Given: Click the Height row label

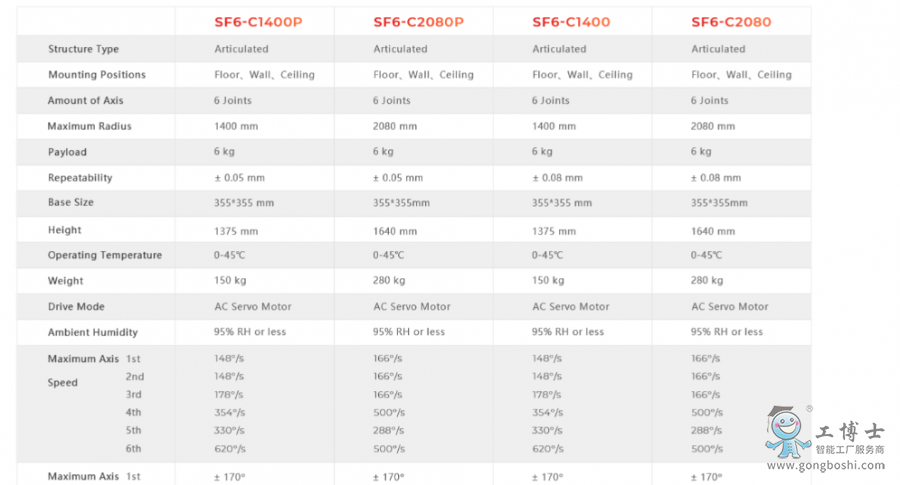Looking at the screenshot, I should (x=65, y=230).
